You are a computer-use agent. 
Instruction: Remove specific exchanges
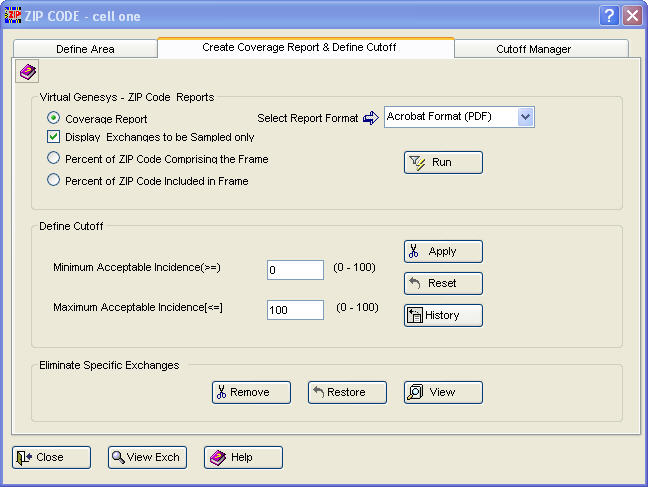click(x=251, y=392)
